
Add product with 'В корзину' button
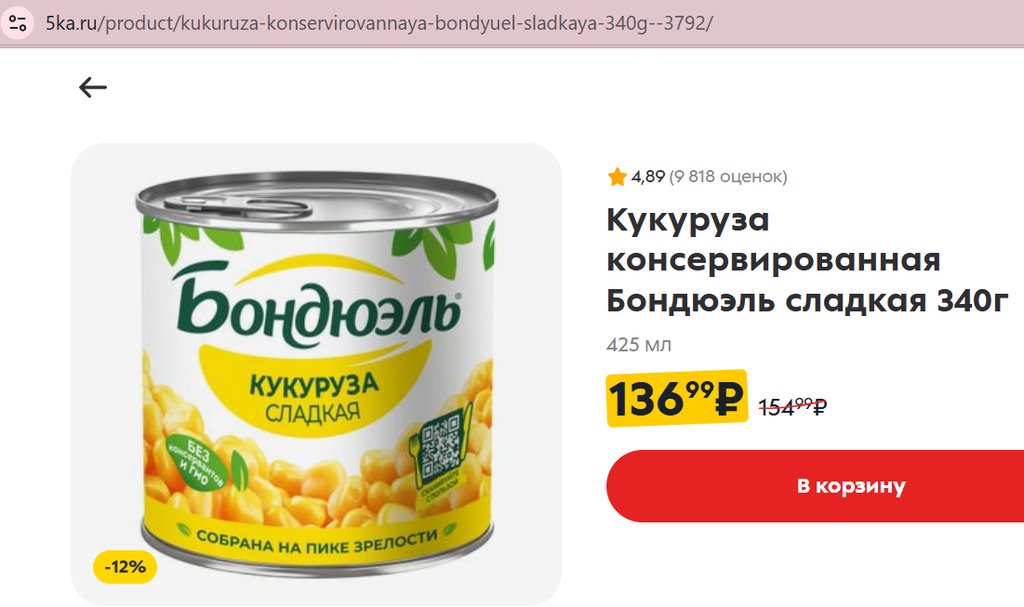tap(815, 486)
